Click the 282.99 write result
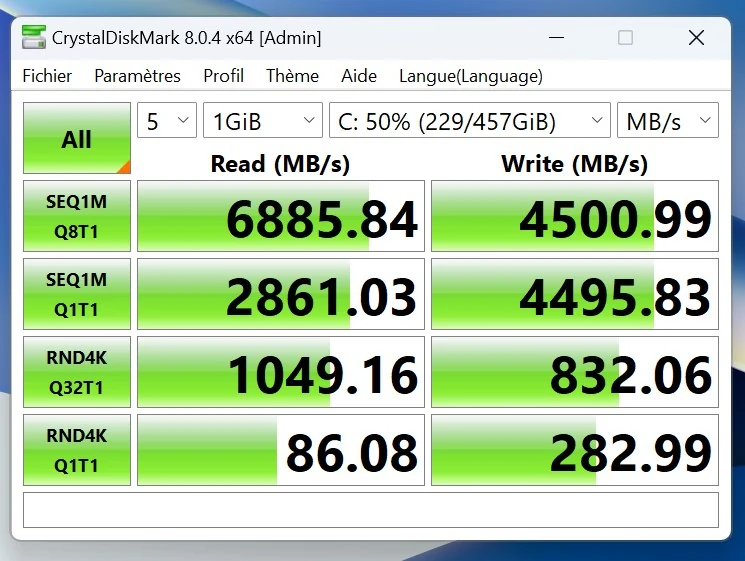 (x=575, y=450)
